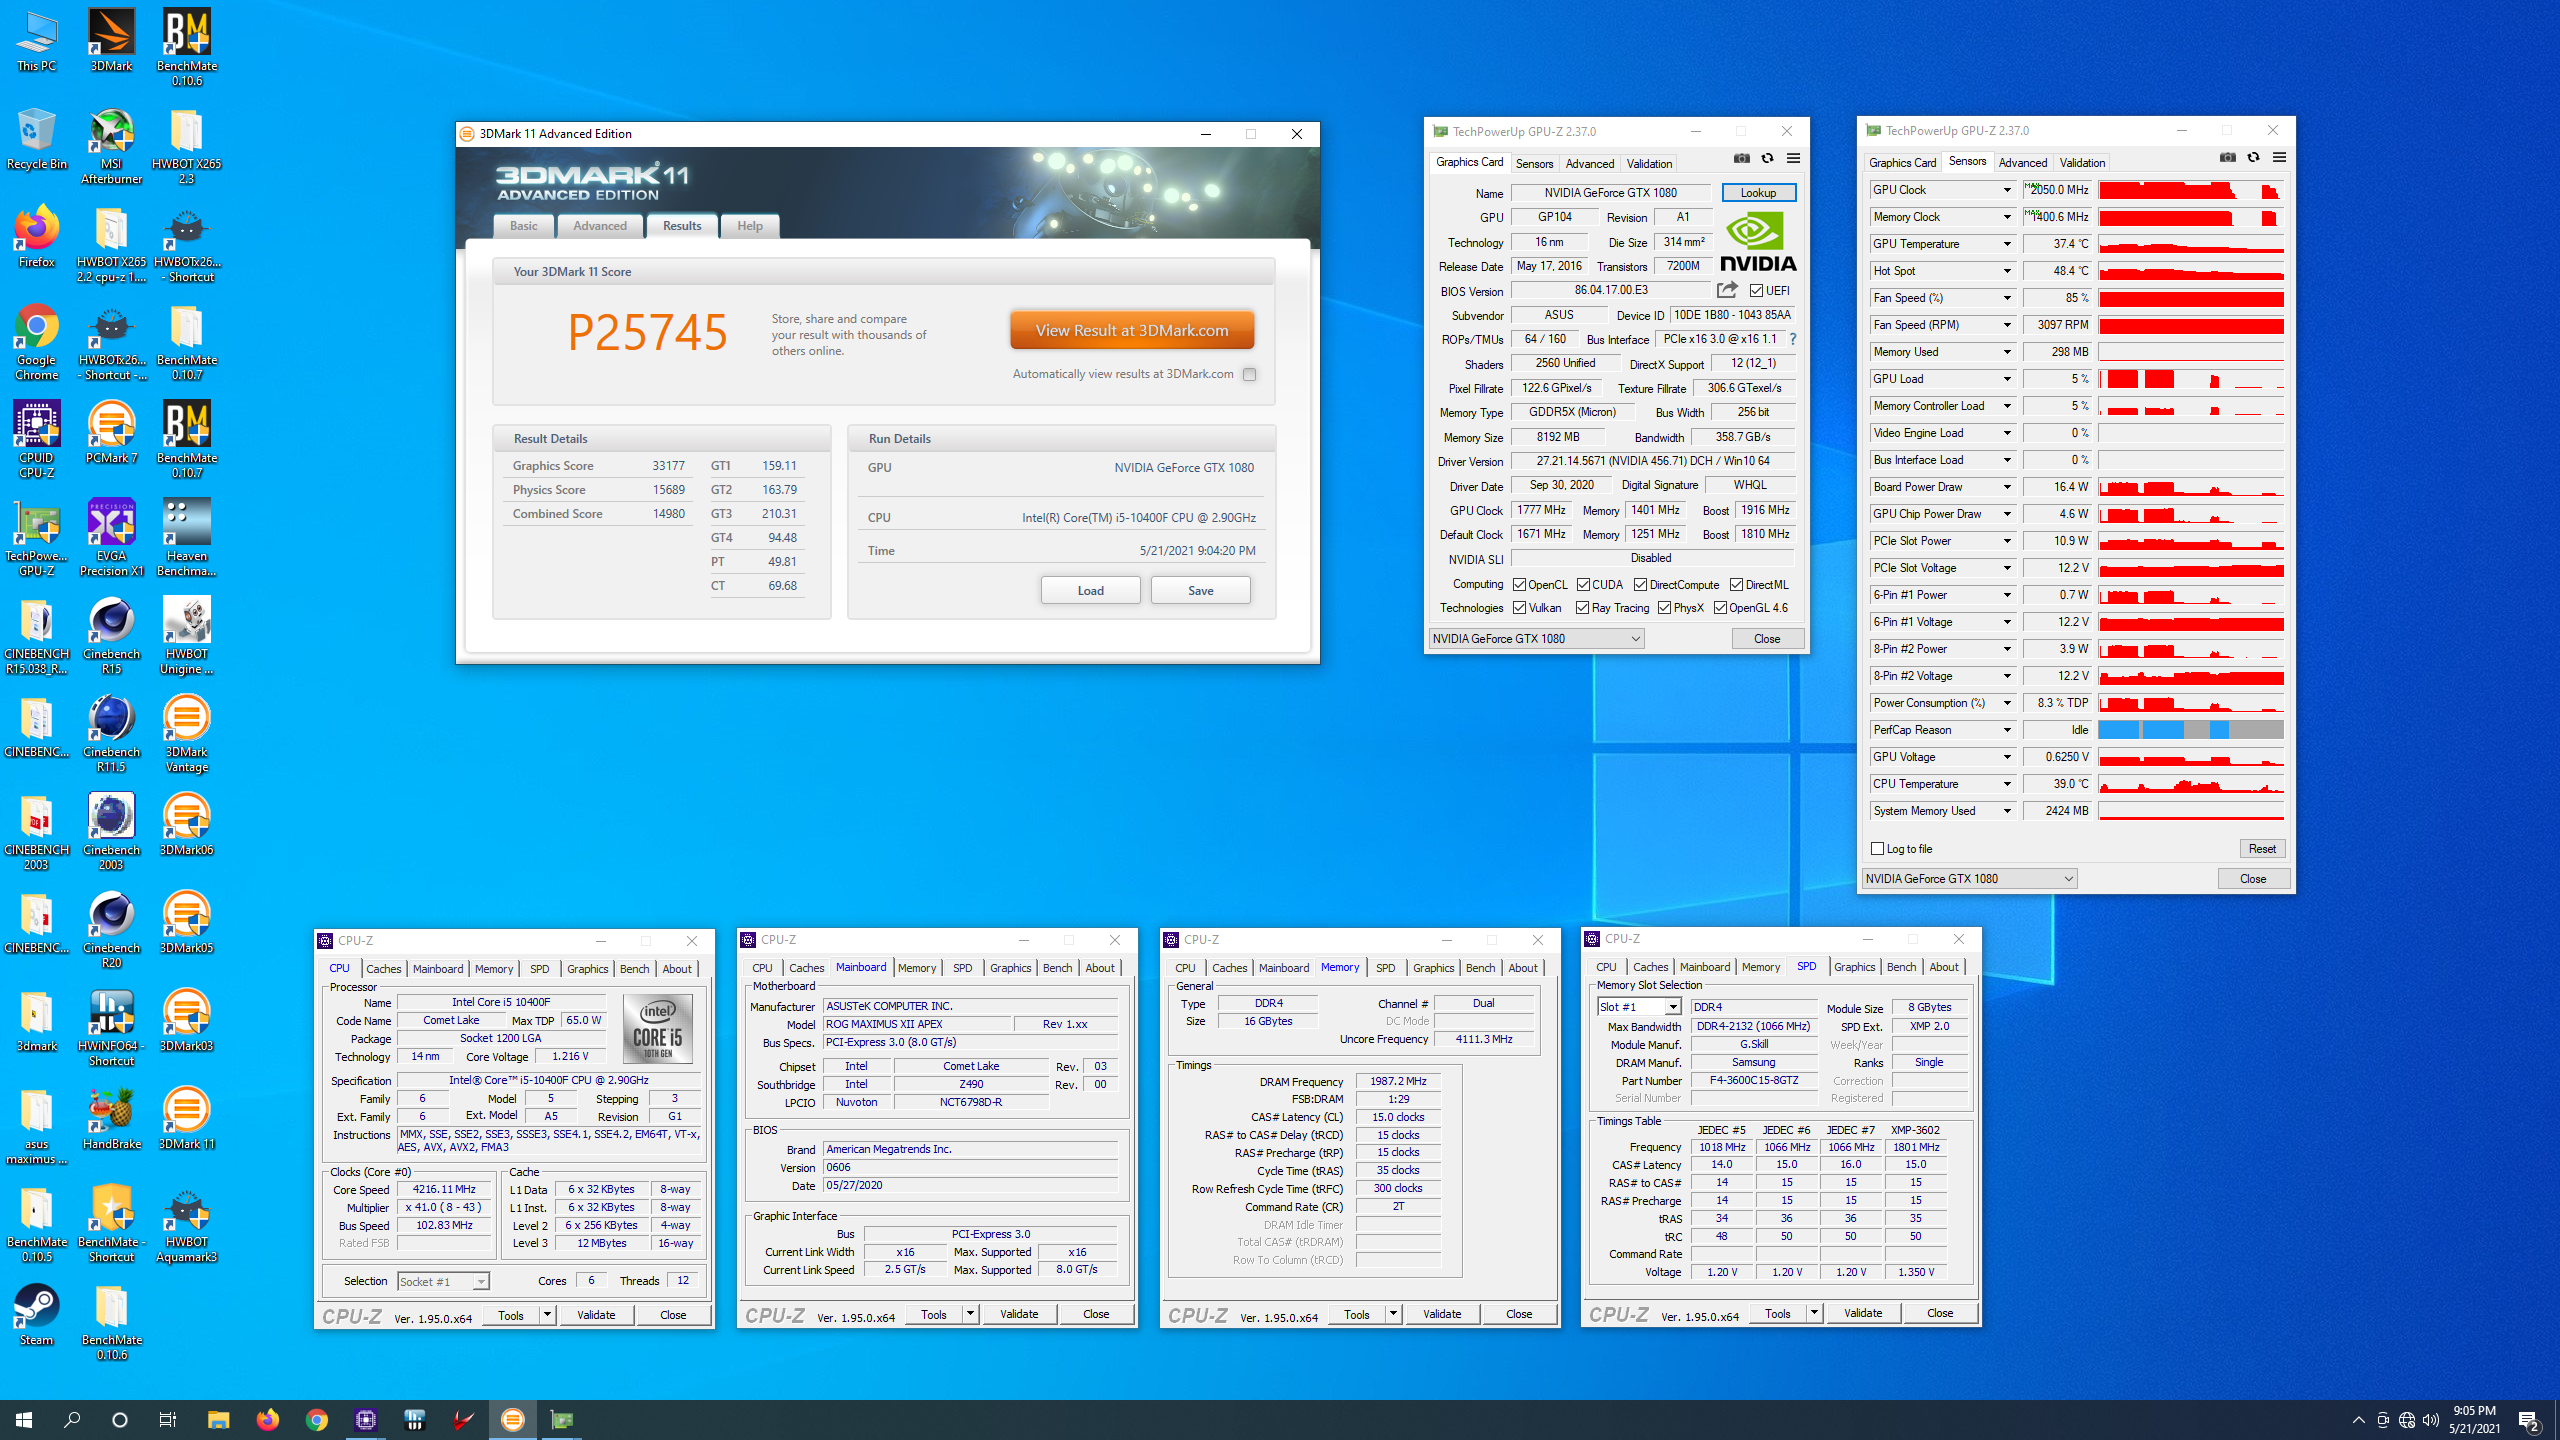2560x1440 pixels.
Task: Open EVGA Precision X1 shortcut
Action: (x=111, y=538)
